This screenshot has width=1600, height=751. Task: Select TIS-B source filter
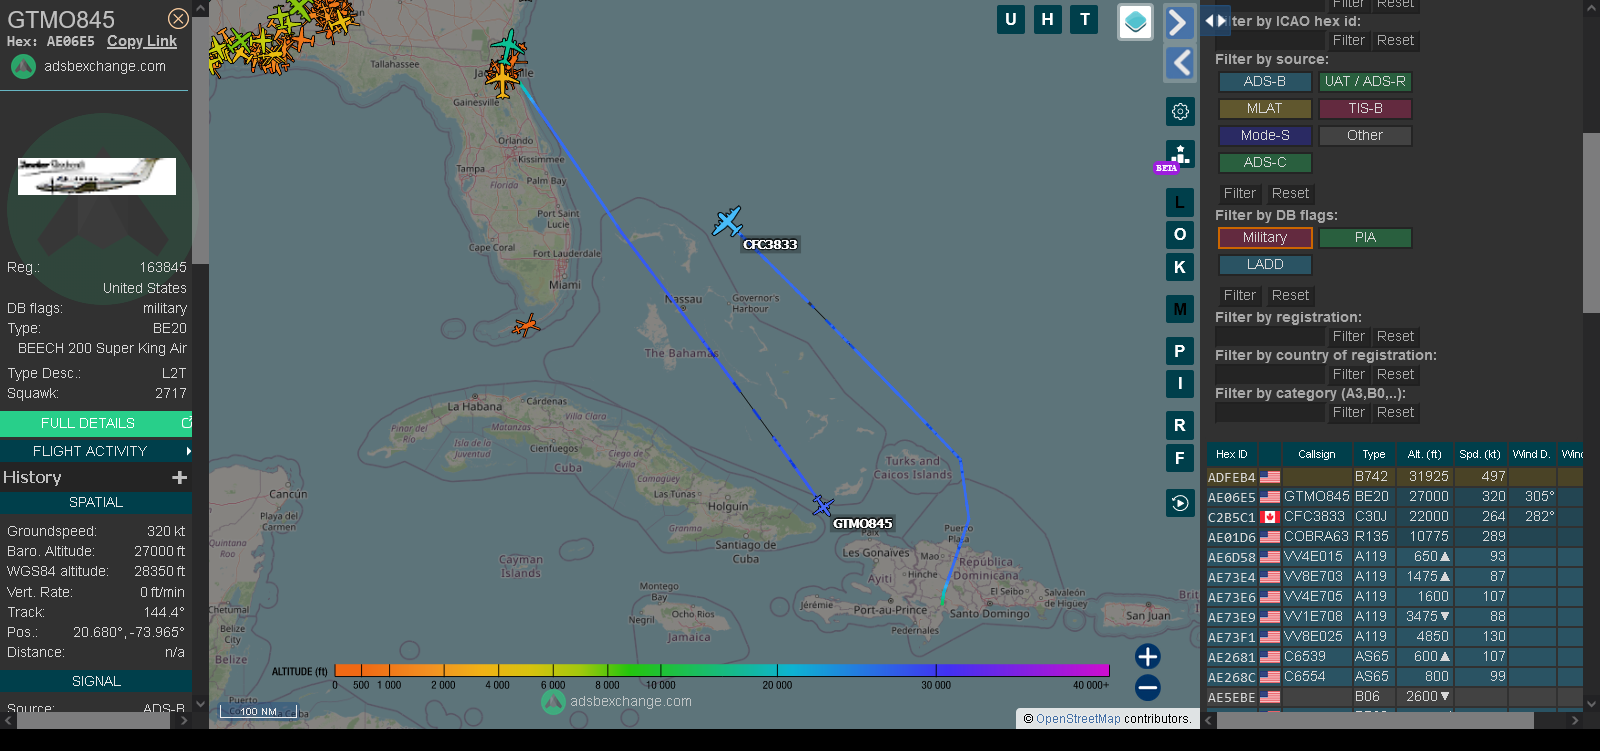click(1365, 109)
